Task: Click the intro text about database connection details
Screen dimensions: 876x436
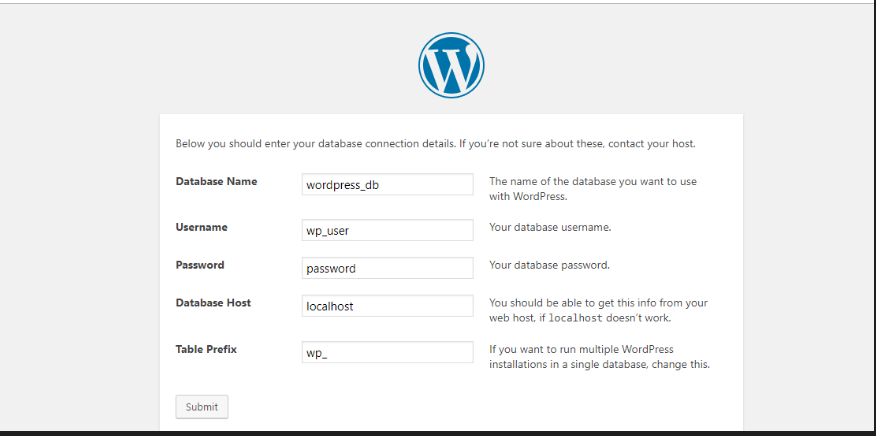Action: tap(435, 144)
